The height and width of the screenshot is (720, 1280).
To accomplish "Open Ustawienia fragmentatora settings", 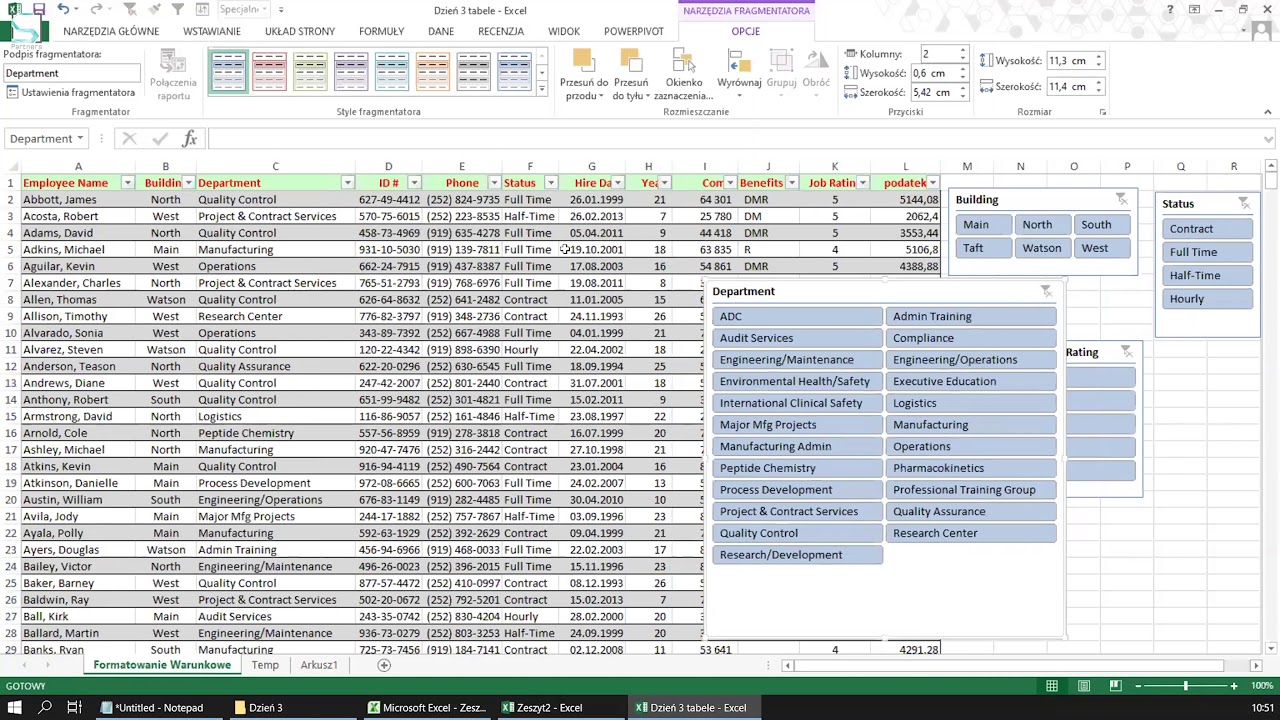I will (71, 92).
